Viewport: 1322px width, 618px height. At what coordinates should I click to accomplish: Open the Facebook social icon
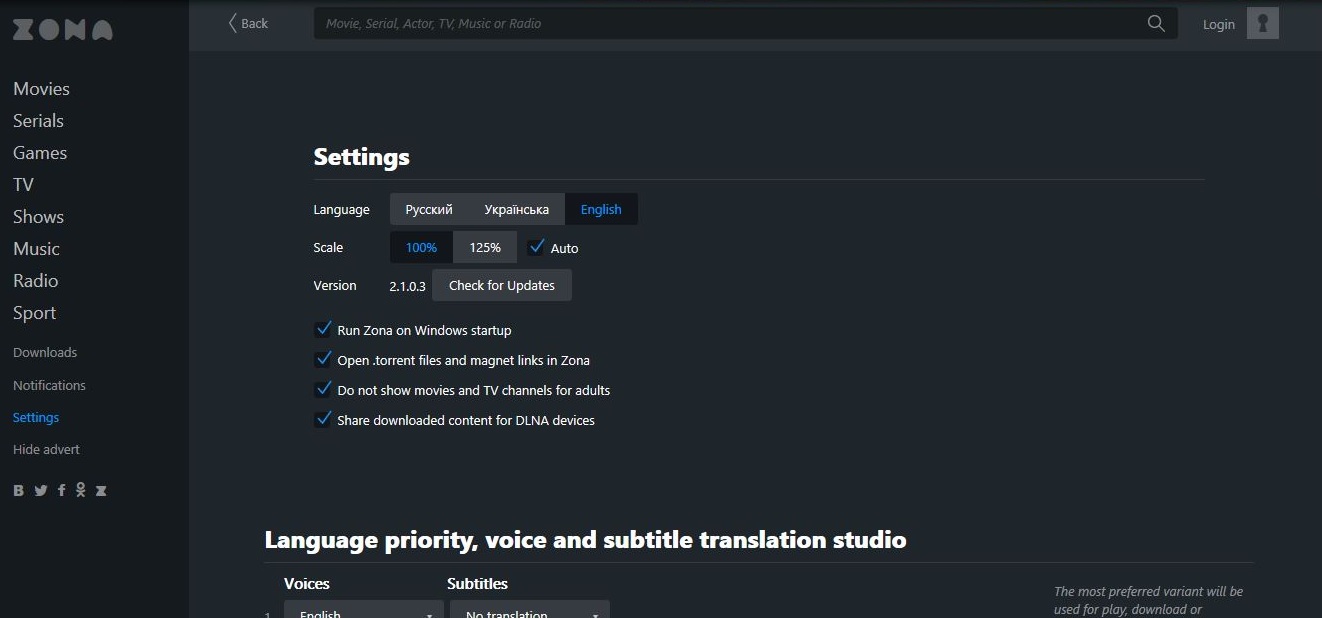click(x=61, y=490)
